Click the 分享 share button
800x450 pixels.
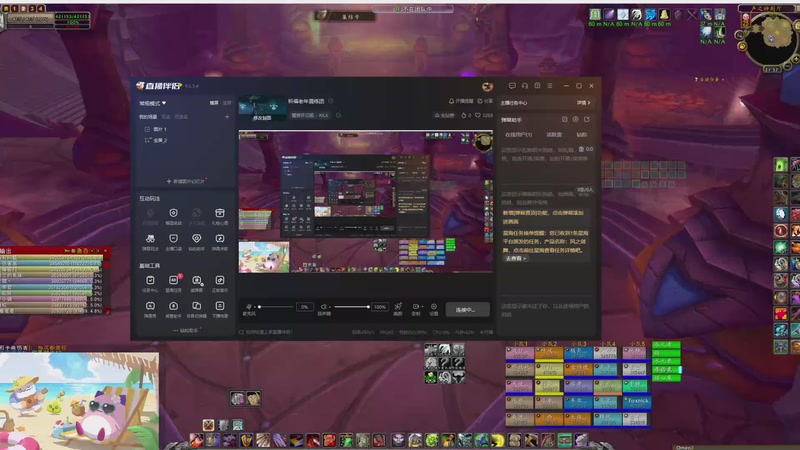pos(485,101)
